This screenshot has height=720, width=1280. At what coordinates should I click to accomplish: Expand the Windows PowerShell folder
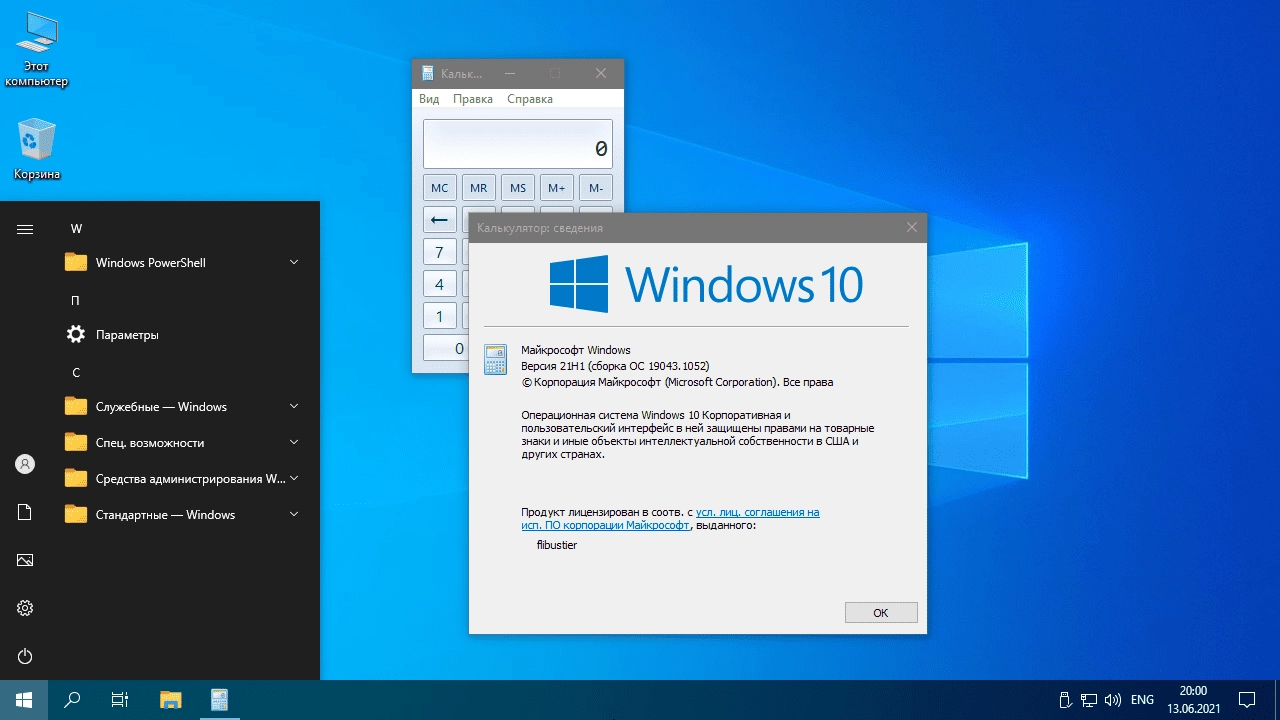tap(184, 263)
